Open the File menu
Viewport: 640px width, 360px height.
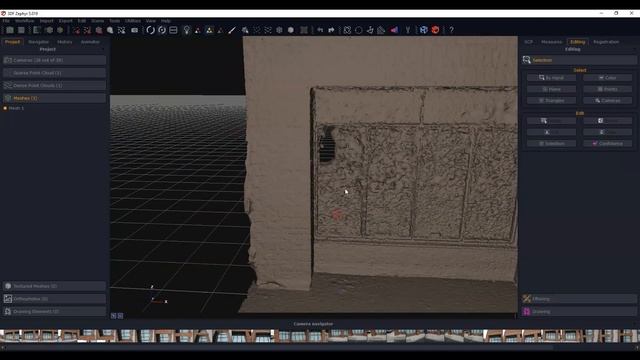click(6, 21)
